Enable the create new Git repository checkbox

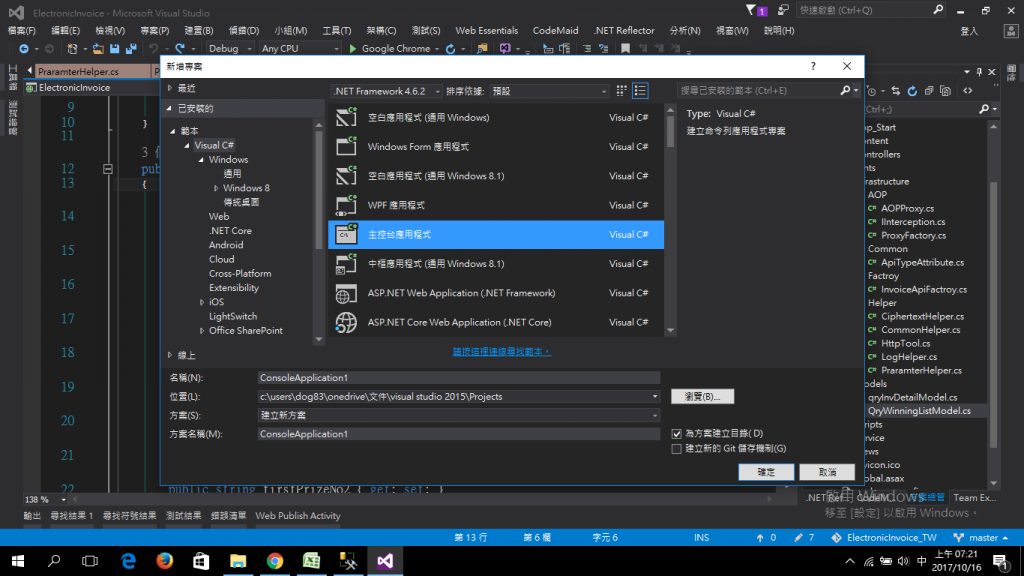(x=677, y=449)
